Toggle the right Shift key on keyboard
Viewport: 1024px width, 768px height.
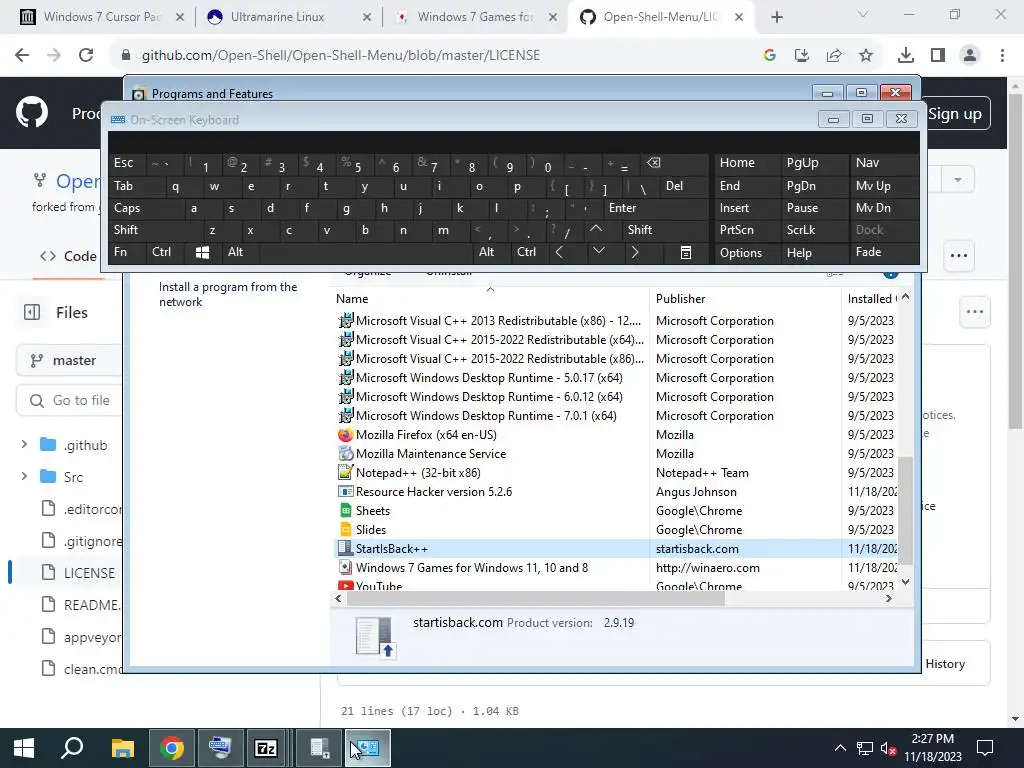[x=665, y=230]
